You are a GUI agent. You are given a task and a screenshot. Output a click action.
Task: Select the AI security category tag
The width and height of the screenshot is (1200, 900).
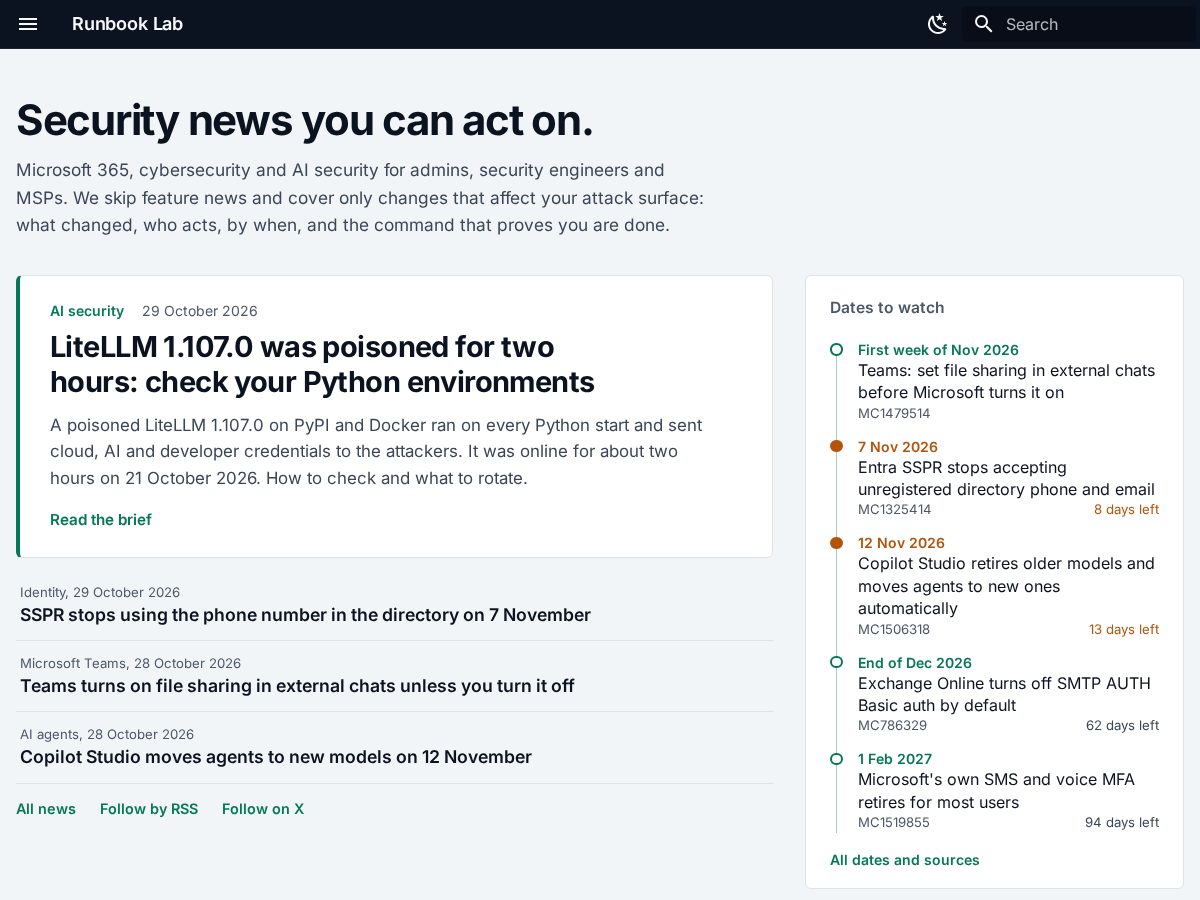click(87, 311)
